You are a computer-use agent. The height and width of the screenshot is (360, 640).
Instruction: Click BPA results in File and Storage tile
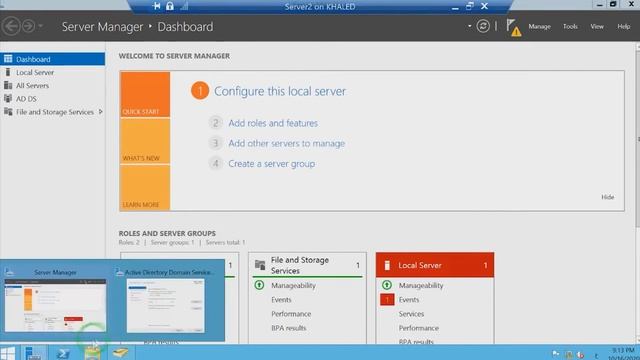(289, 328)
